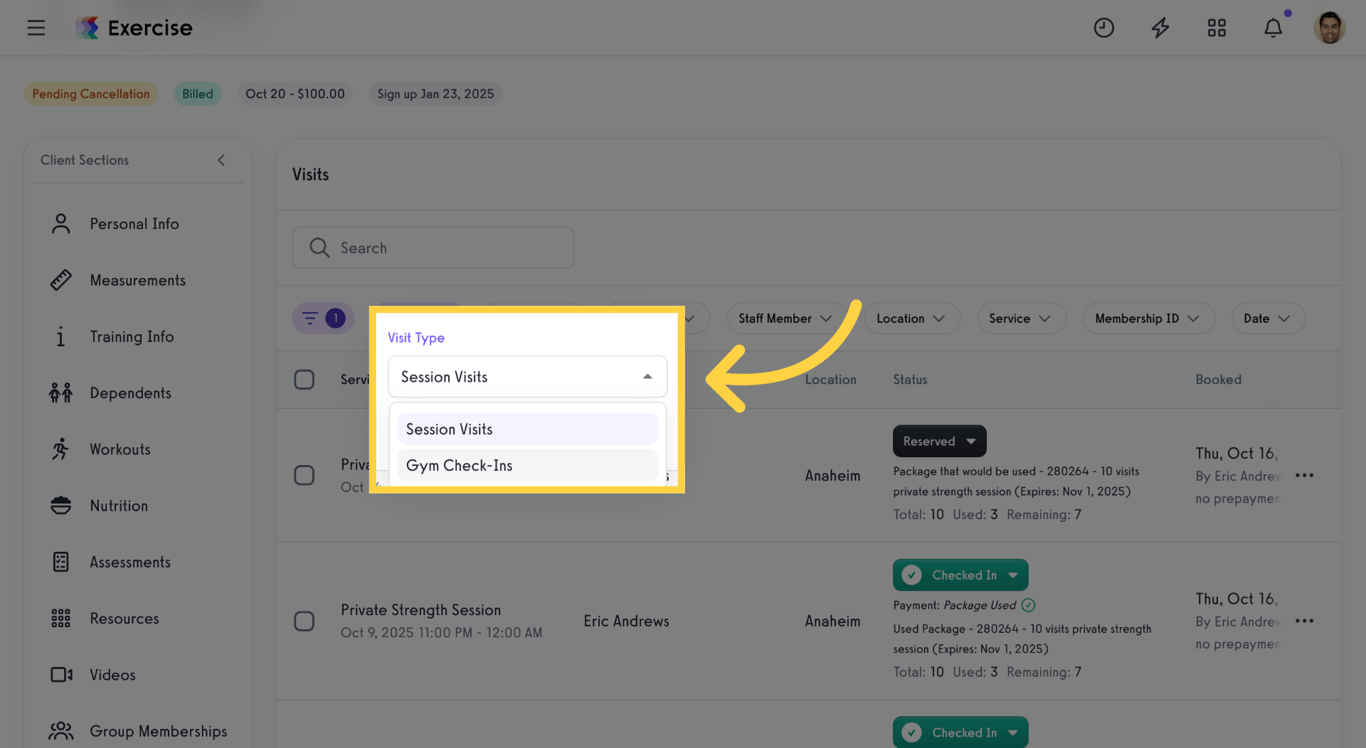Open Videos section label
The width and height of the screenshot is (1366, 748).
click(112, 675)
